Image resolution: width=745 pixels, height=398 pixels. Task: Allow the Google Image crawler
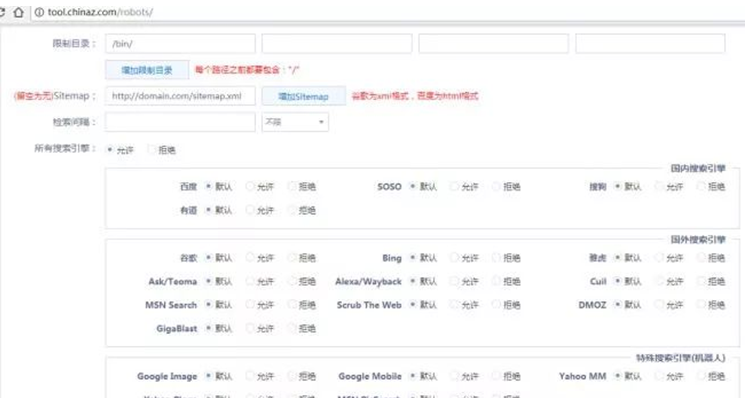(x=250, y=376)
